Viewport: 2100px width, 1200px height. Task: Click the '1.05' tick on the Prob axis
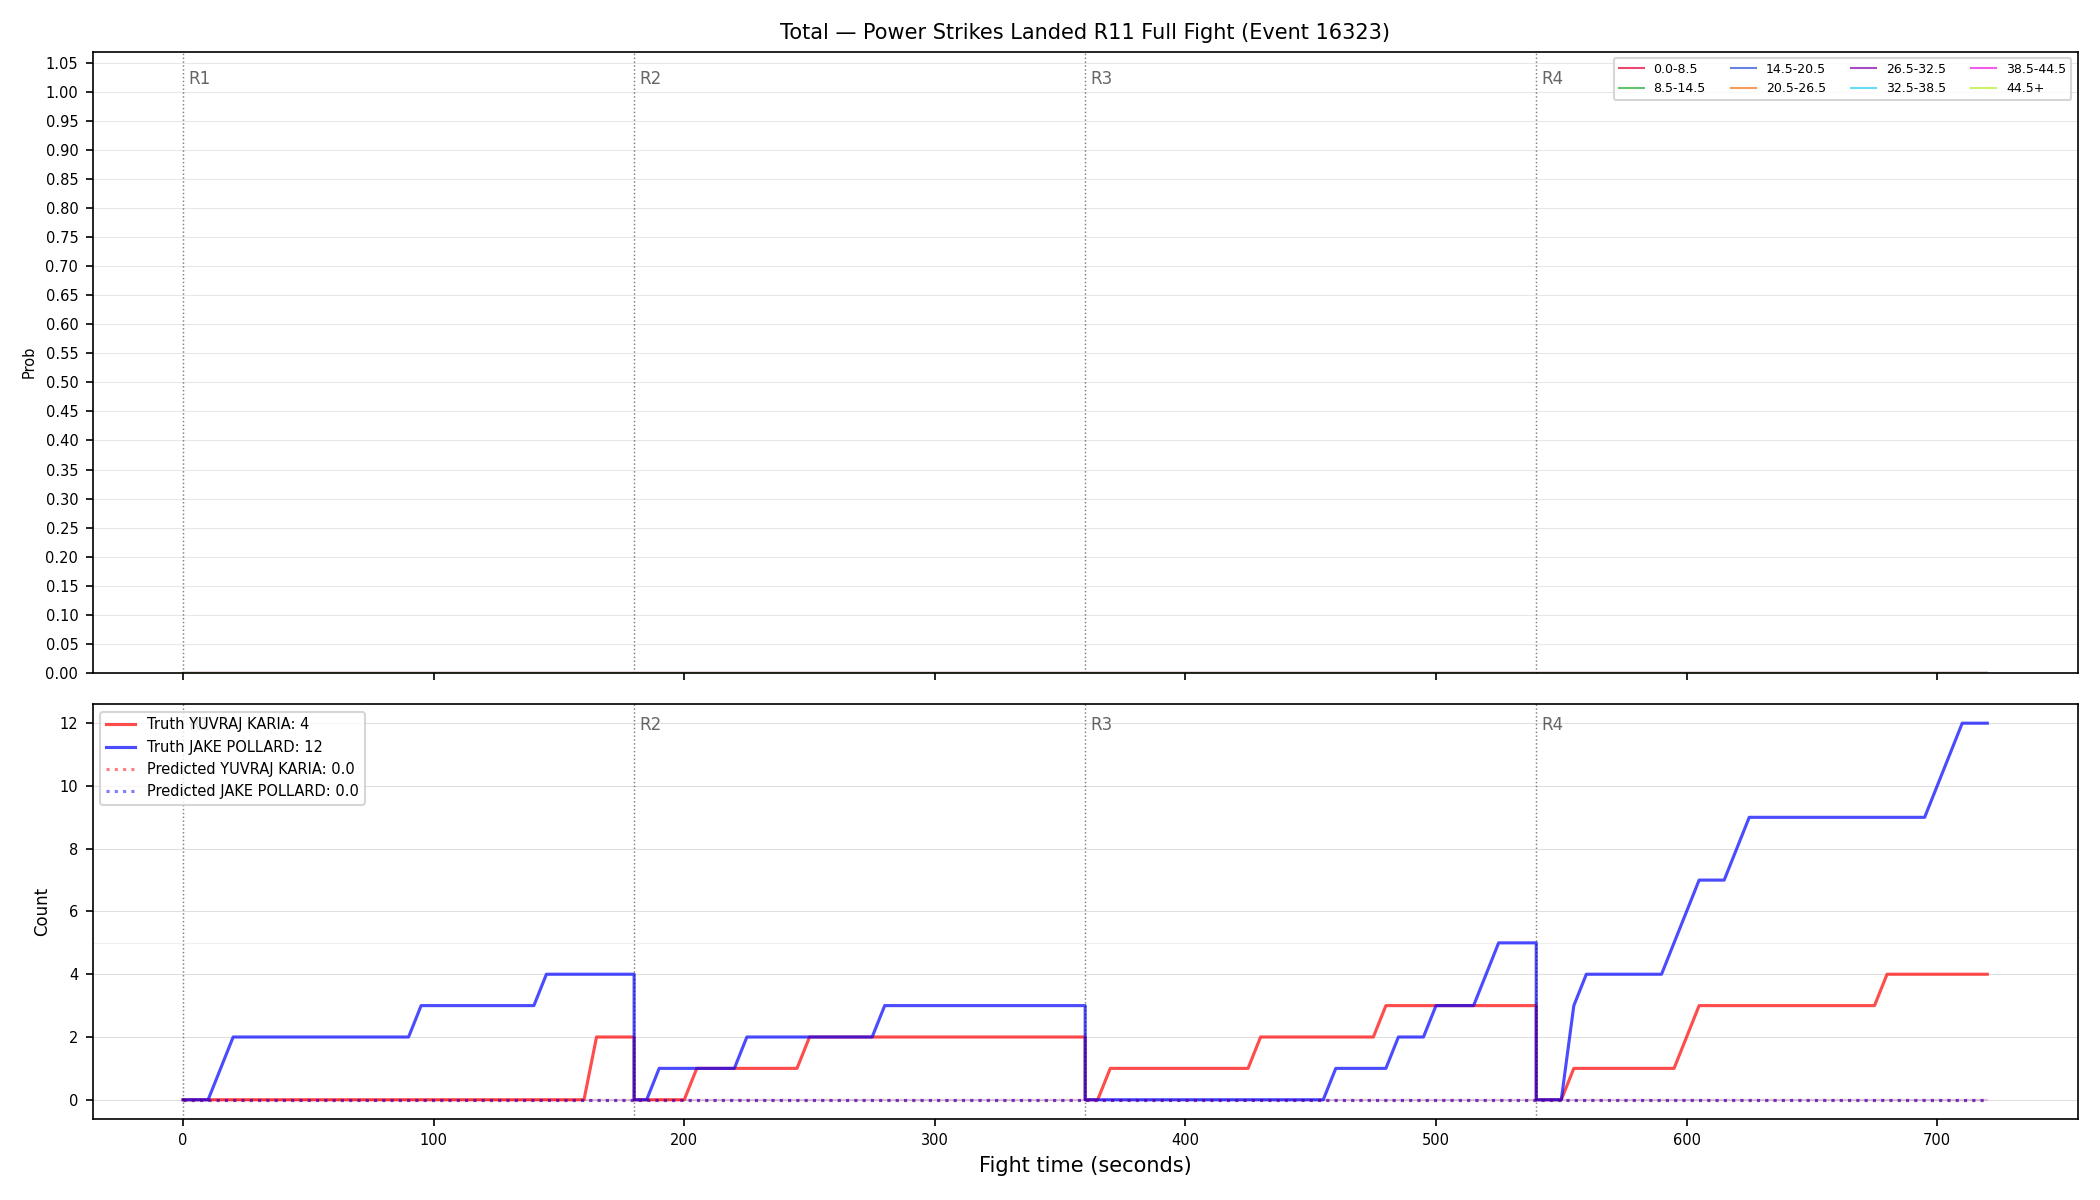point(62,63)
